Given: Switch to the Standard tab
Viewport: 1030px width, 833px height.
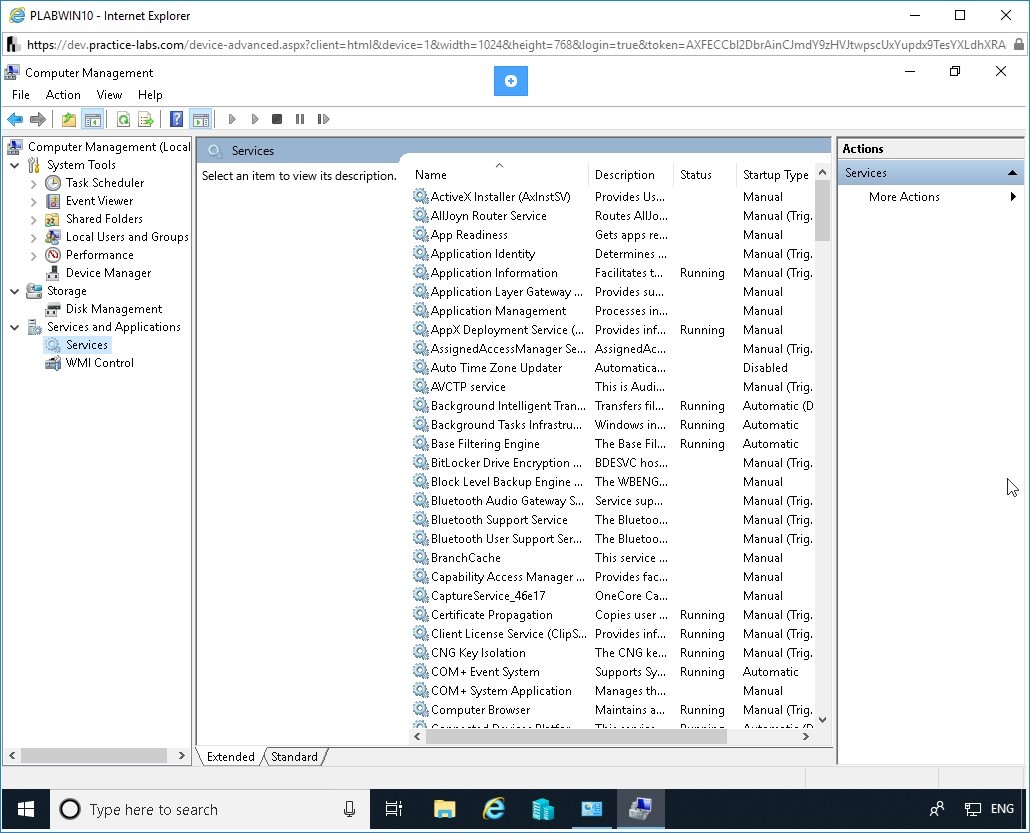Looking at the screenshot, I should pyautogui.click(x=294, y=757).
